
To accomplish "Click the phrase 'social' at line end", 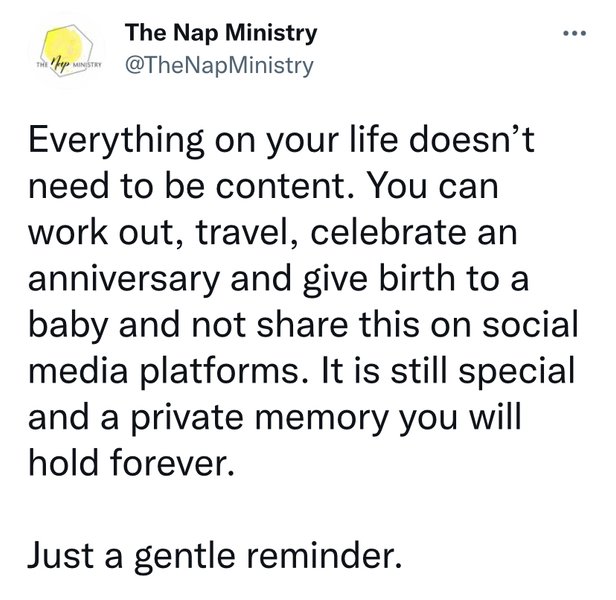I will (530, 325).
